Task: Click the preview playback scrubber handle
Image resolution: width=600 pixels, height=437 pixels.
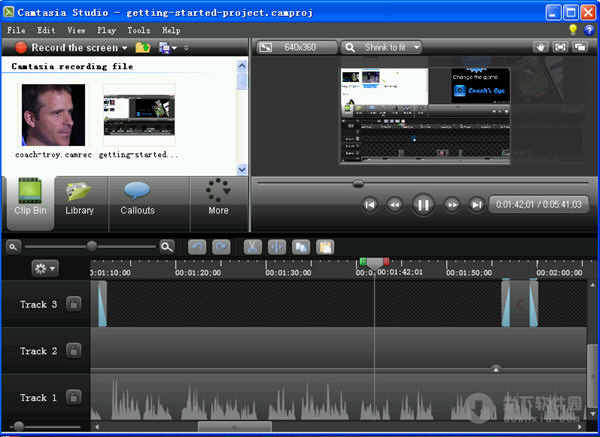Action: click(358, 184)
